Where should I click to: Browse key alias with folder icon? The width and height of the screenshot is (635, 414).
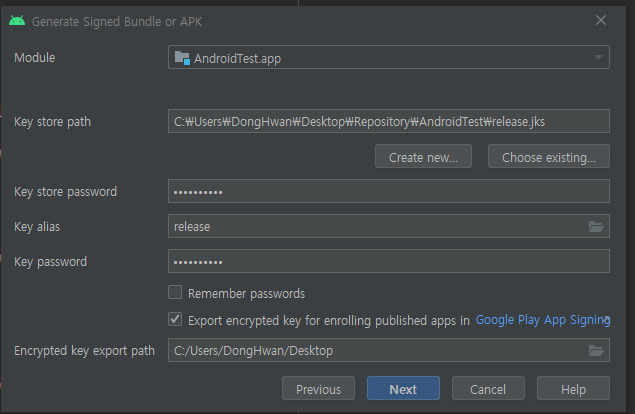[x=596, y=226]
